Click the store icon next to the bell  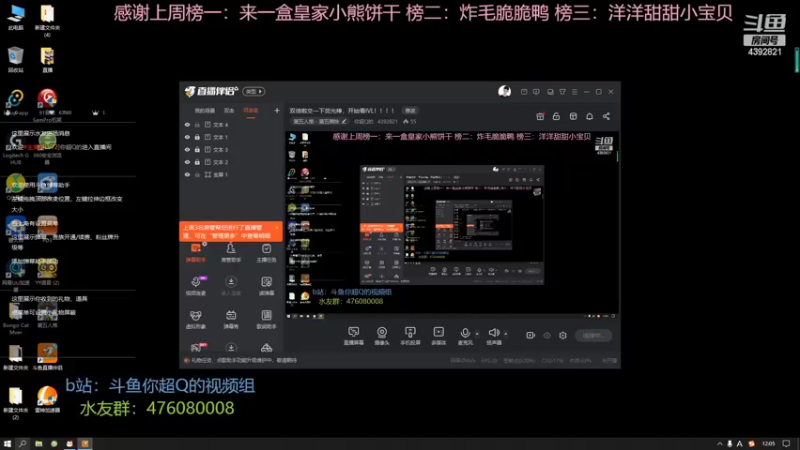pyautogui.click(x=573, y=116)
